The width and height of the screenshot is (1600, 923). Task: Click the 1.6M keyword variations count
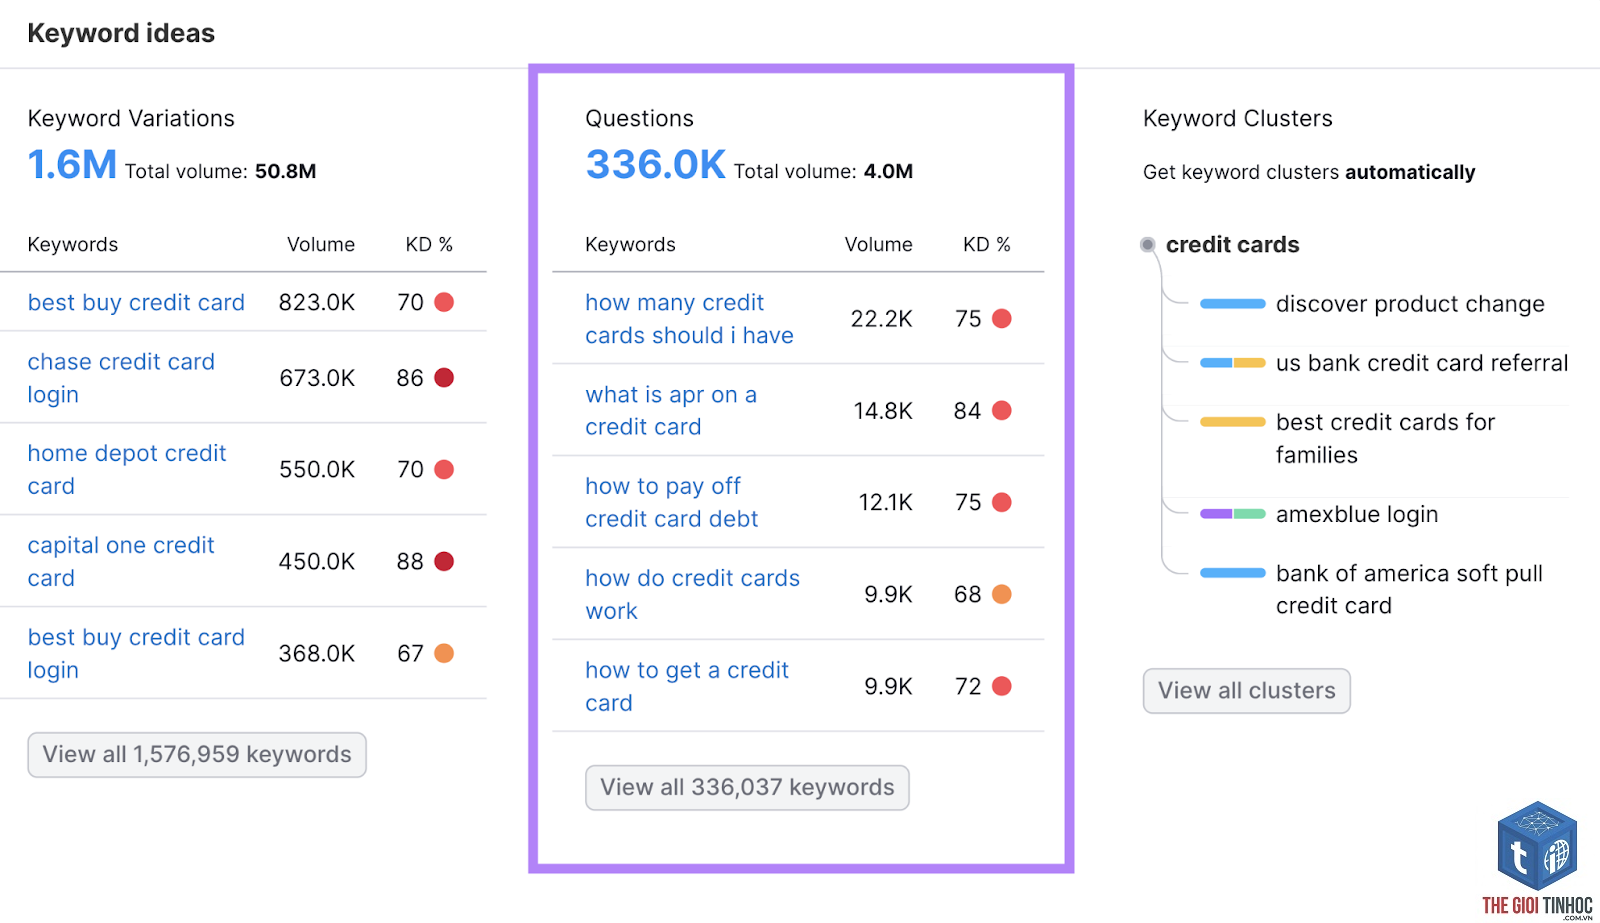click(72, 165)
